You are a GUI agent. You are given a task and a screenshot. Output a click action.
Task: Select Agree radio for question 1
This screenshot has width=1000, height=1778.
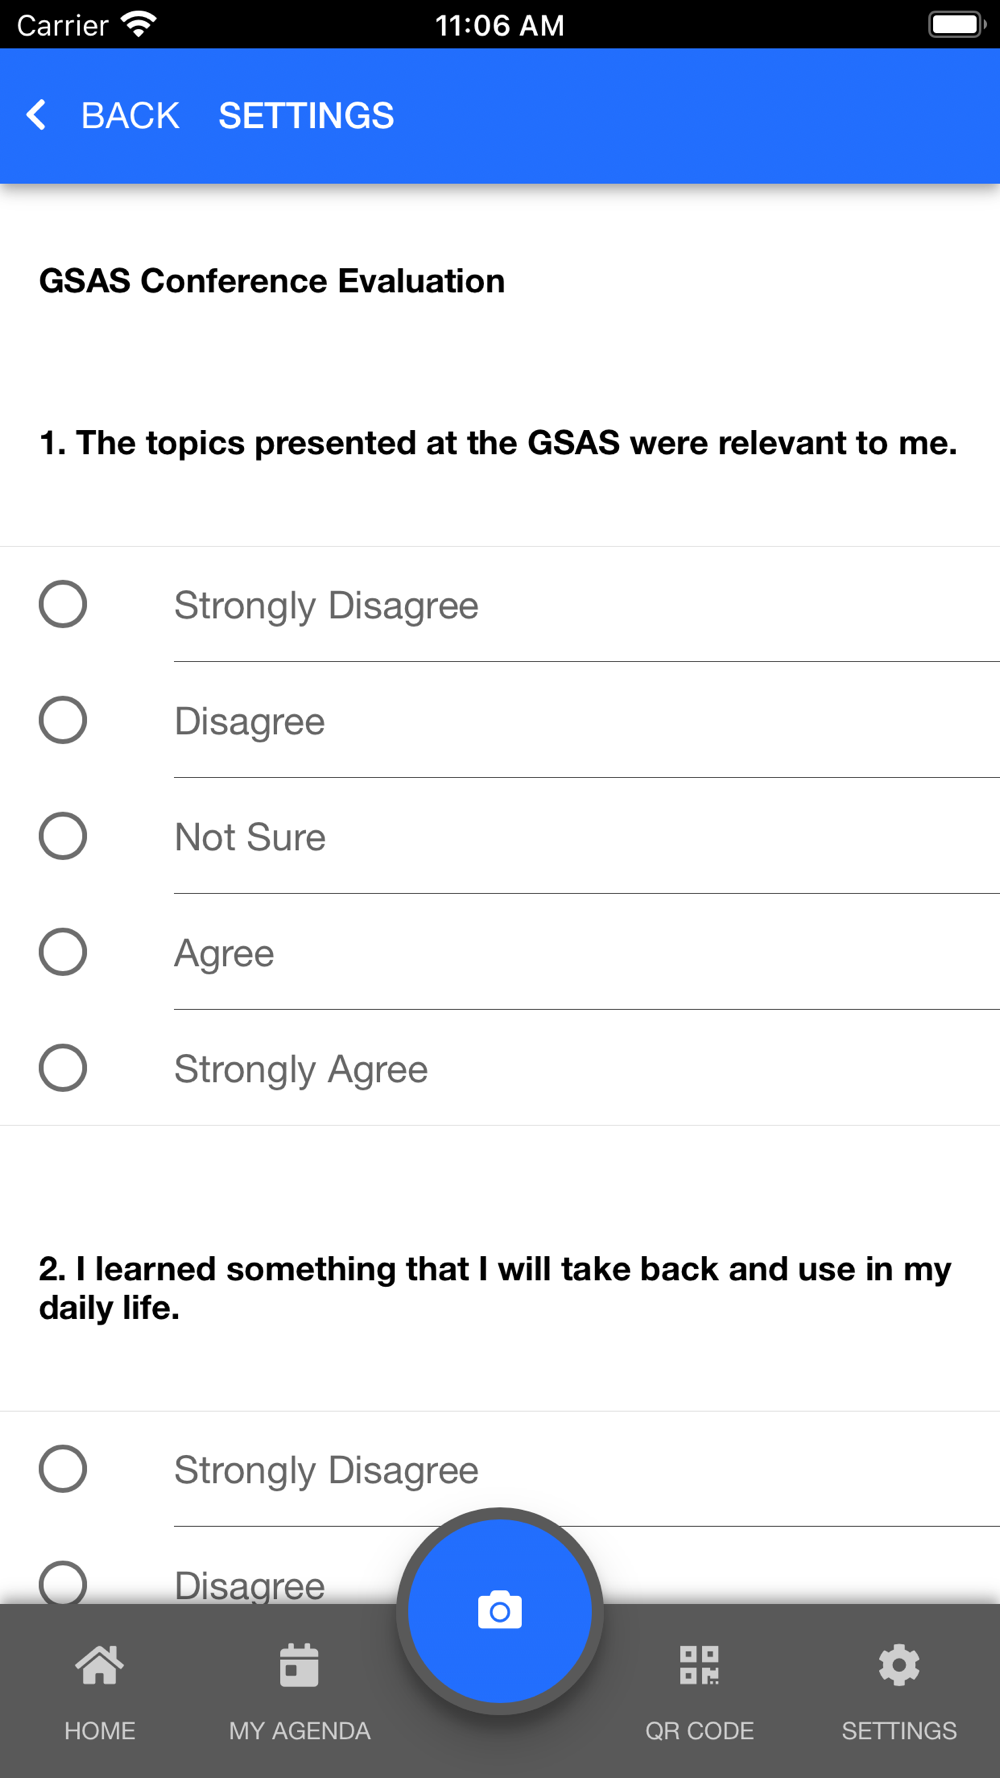(63, 952)
